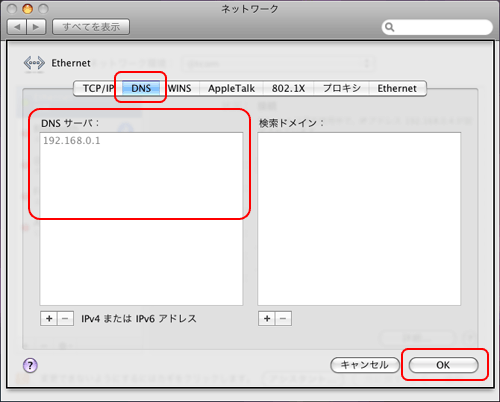Open the 802.1X tab
Screen dimensions: 500x402
pos(288,88)
